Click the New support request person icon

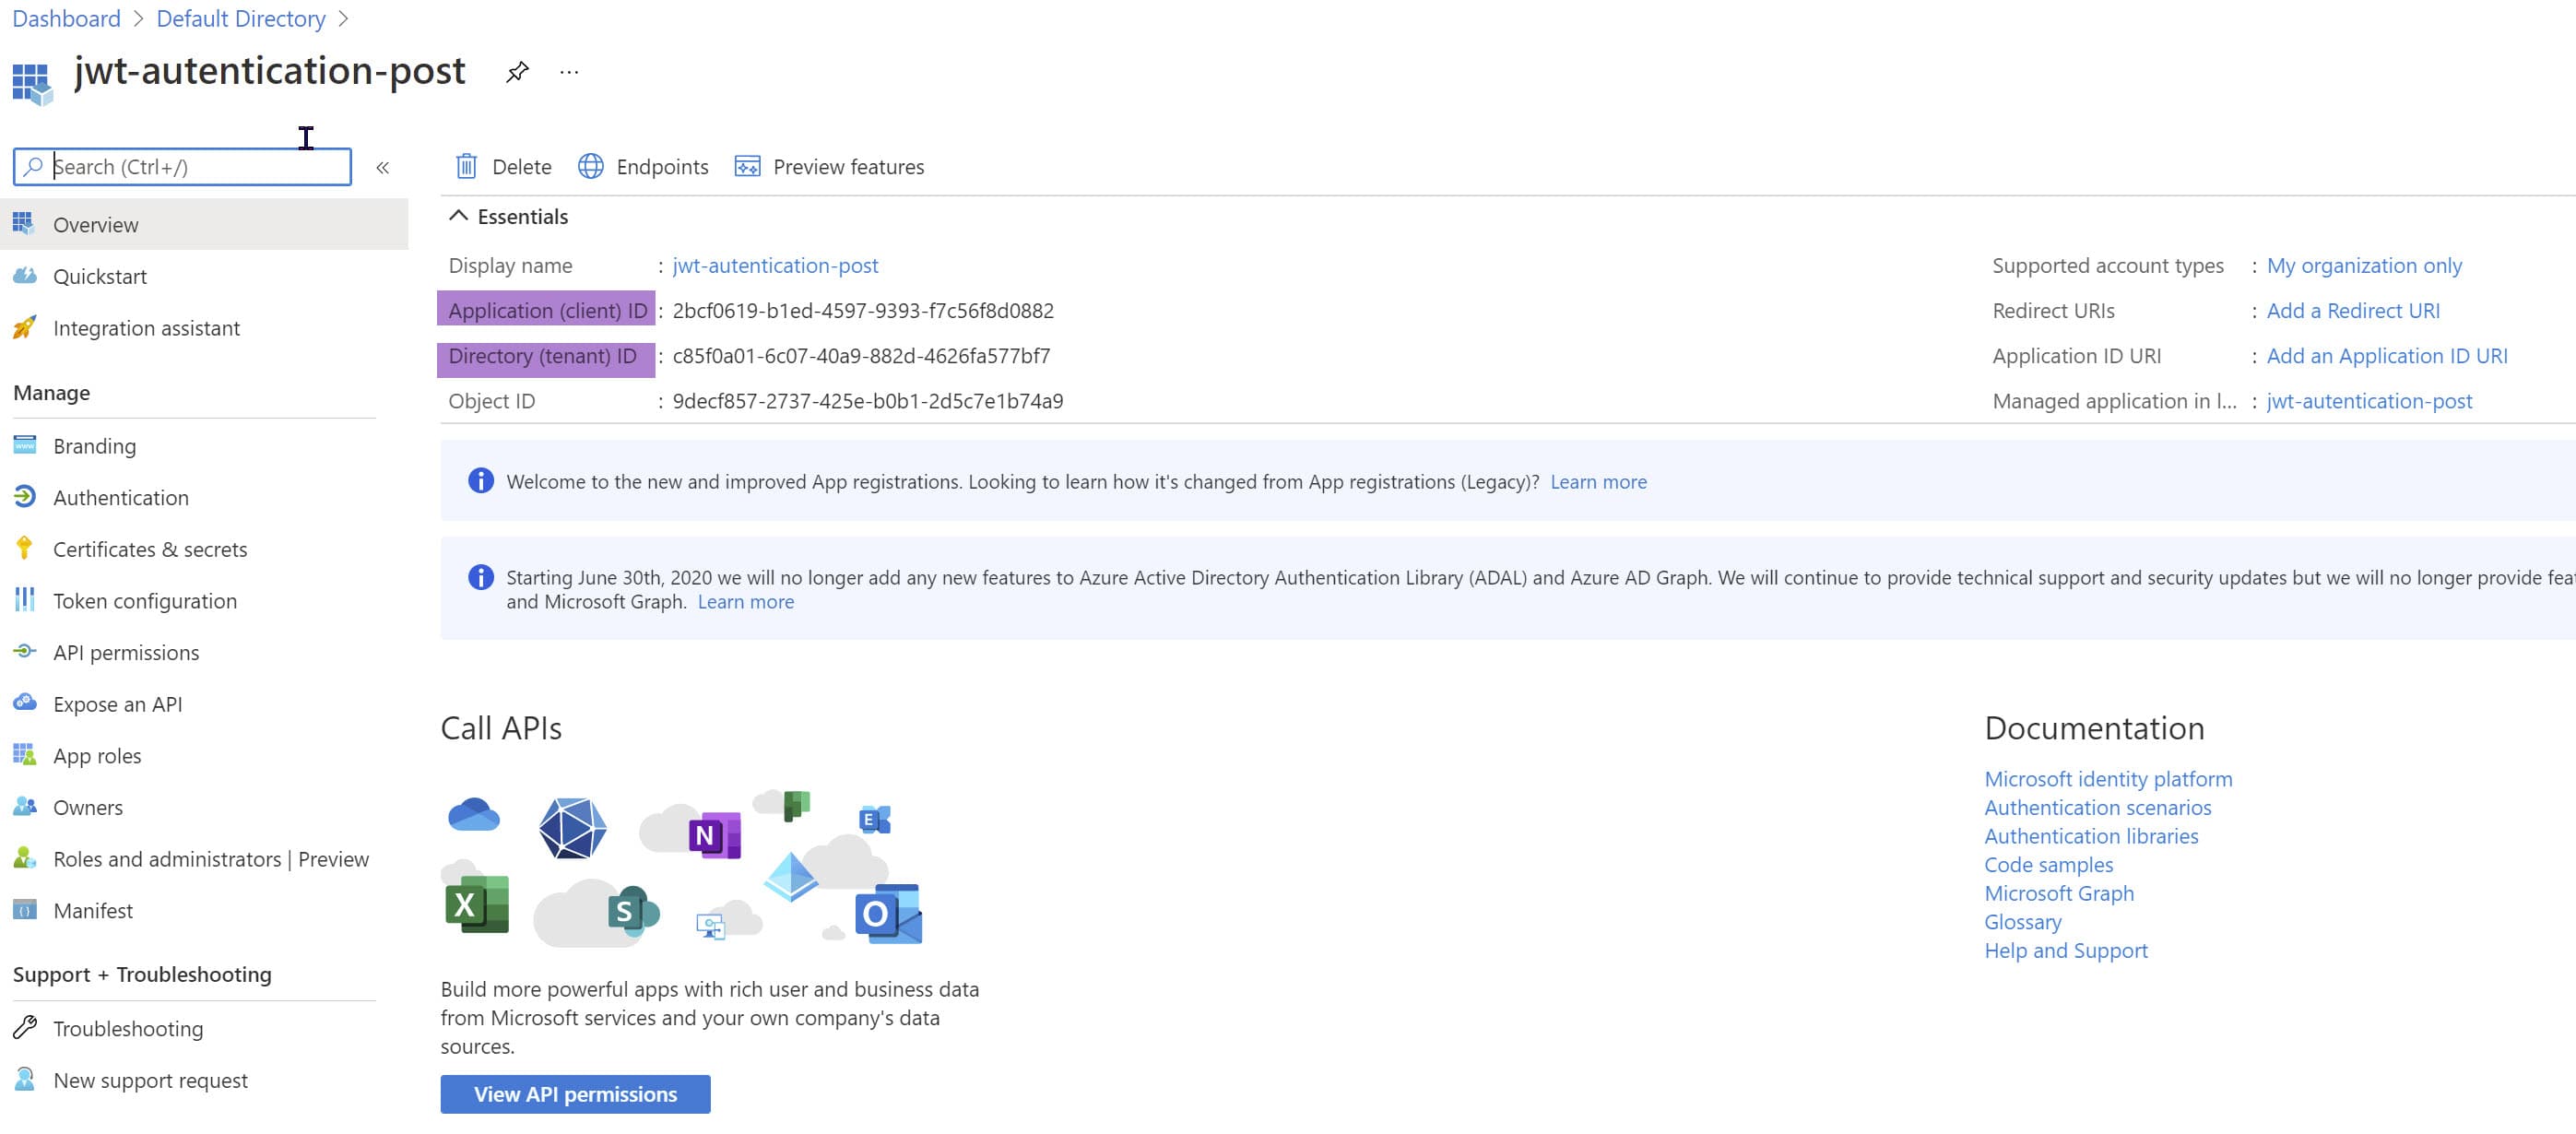coord(25,1079)
